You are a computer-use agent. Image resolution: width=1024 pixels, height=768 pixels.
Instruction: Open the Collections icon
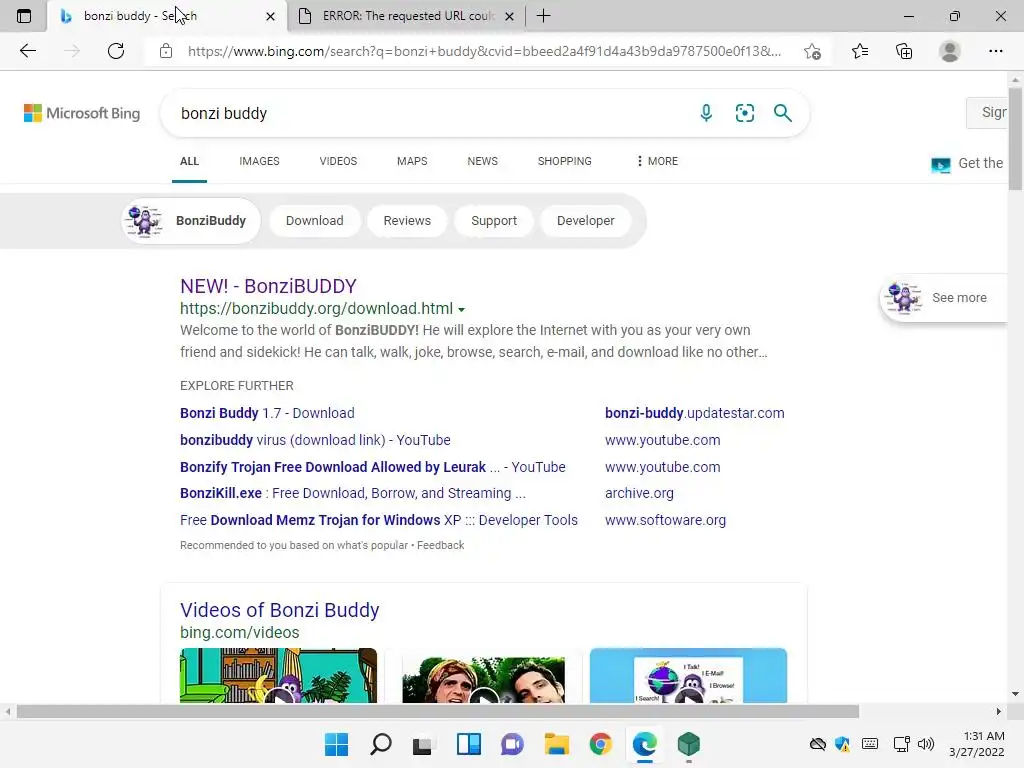pyautogui.click(x=904, y=51)
